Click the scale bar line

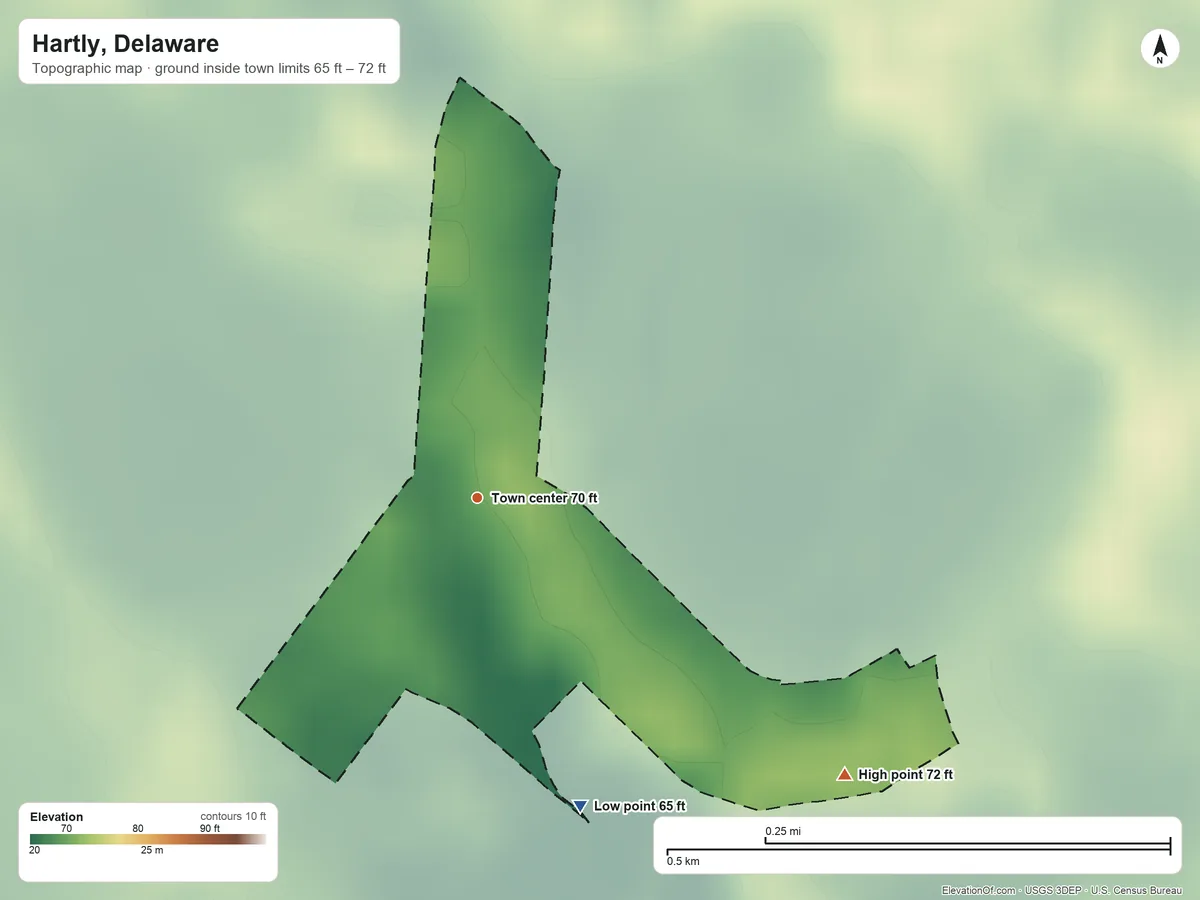tap(918, 848)
